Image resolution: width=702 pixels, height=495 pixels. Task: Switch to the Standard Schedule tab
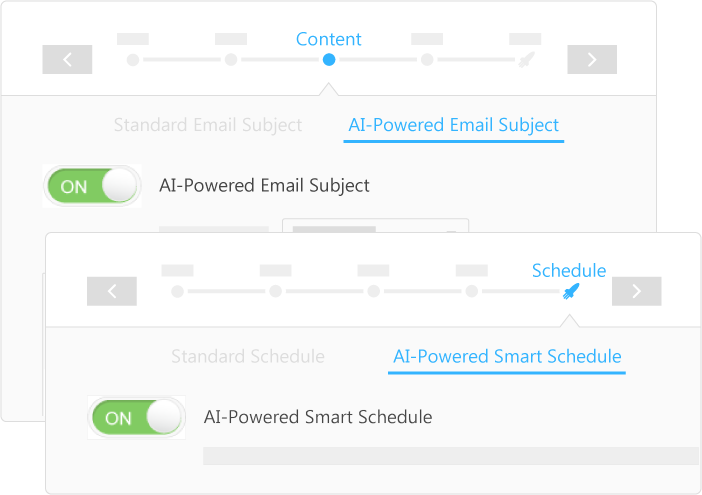248,357
